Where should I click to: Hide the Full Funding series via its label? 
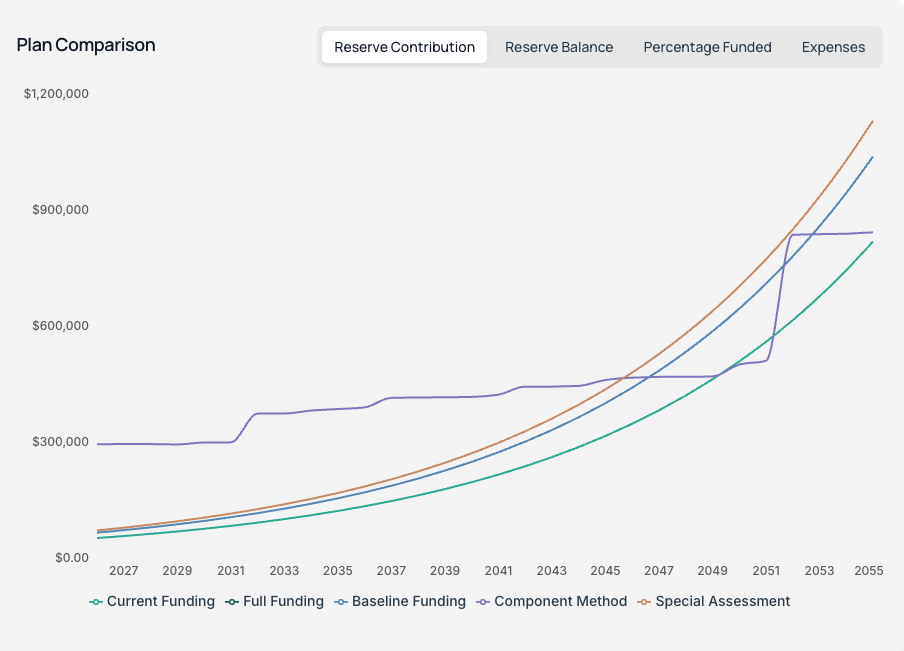283,602
